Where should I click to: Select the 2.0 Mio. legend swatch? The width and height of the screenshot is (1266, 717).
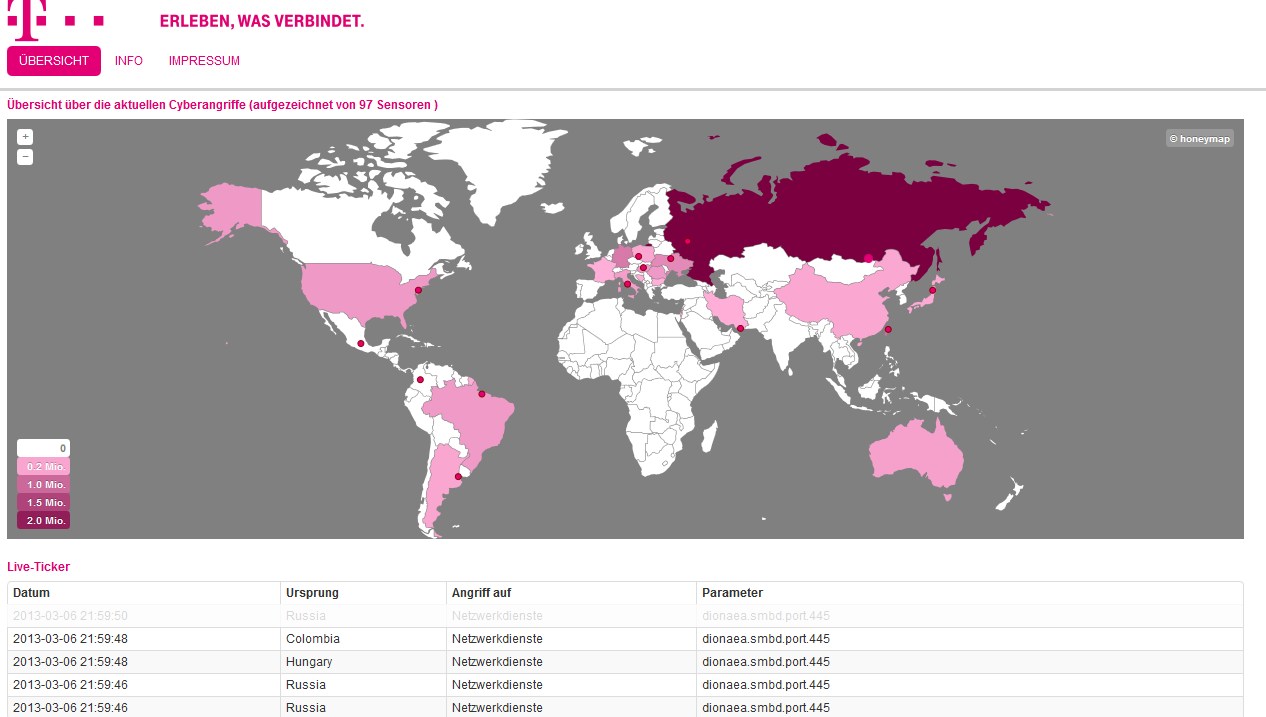coord(44,521)
